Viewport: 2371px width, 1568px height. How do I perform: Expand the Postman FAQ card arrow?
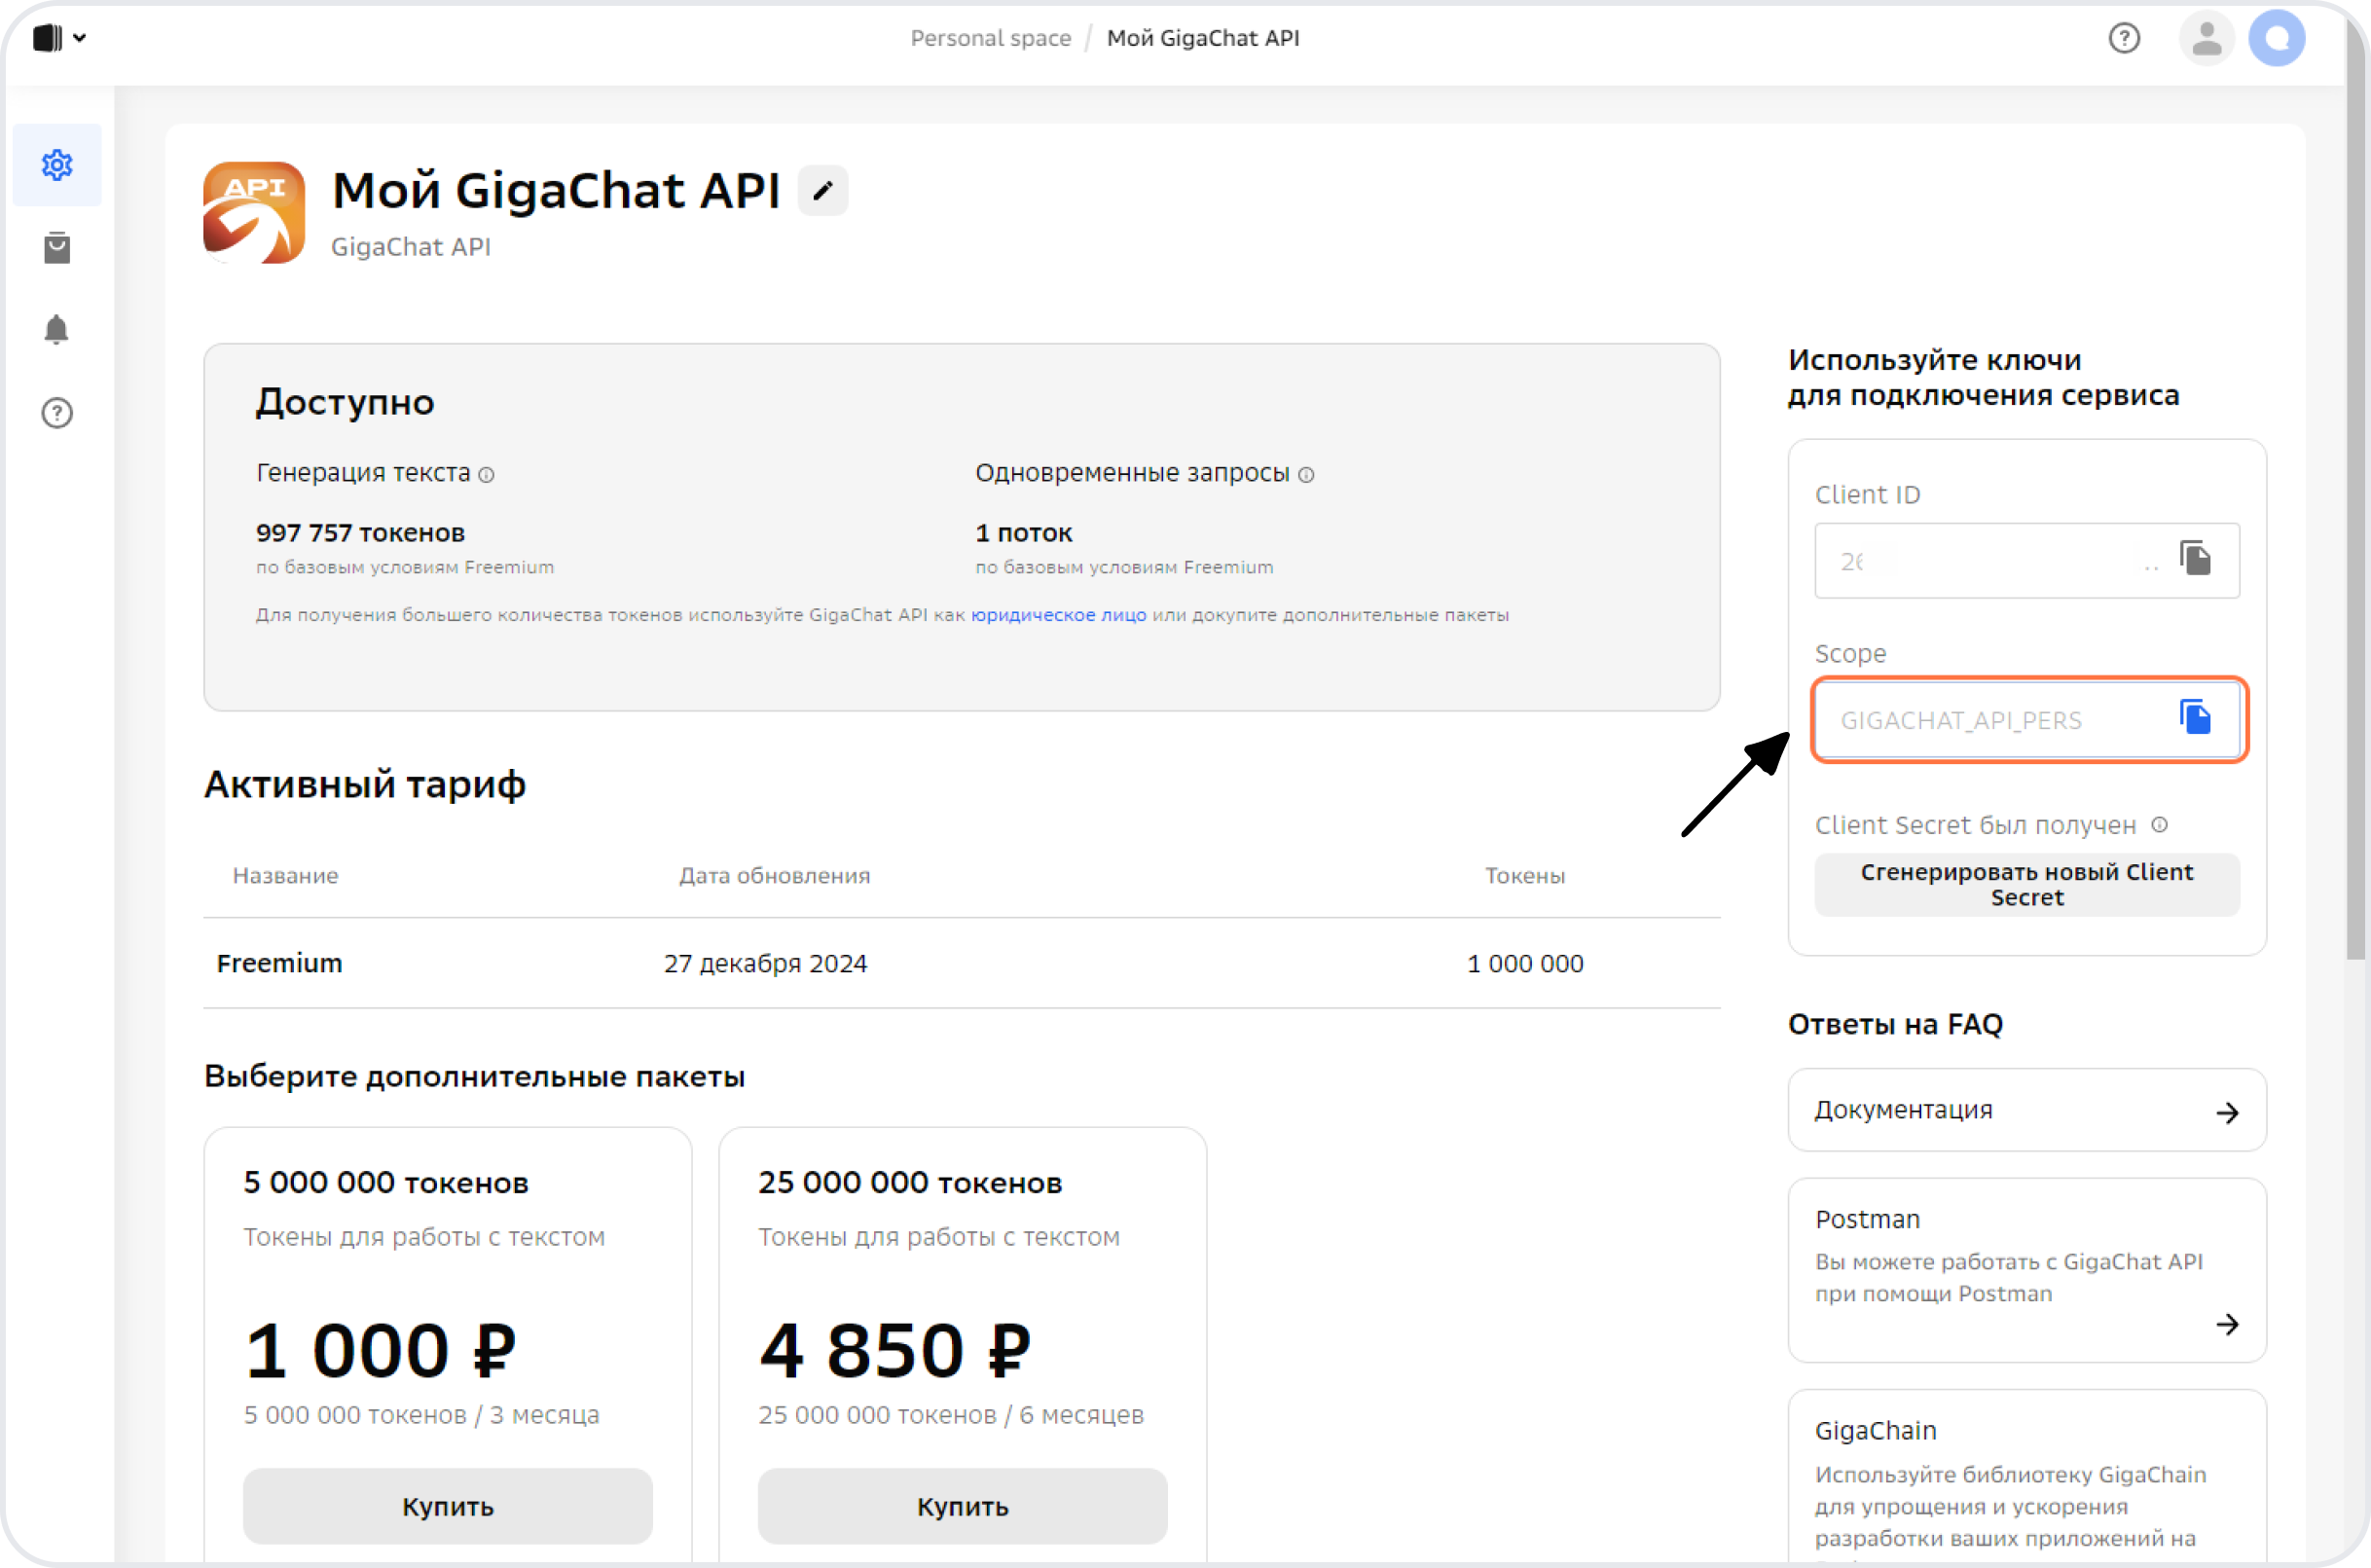pos(2228,1324)
